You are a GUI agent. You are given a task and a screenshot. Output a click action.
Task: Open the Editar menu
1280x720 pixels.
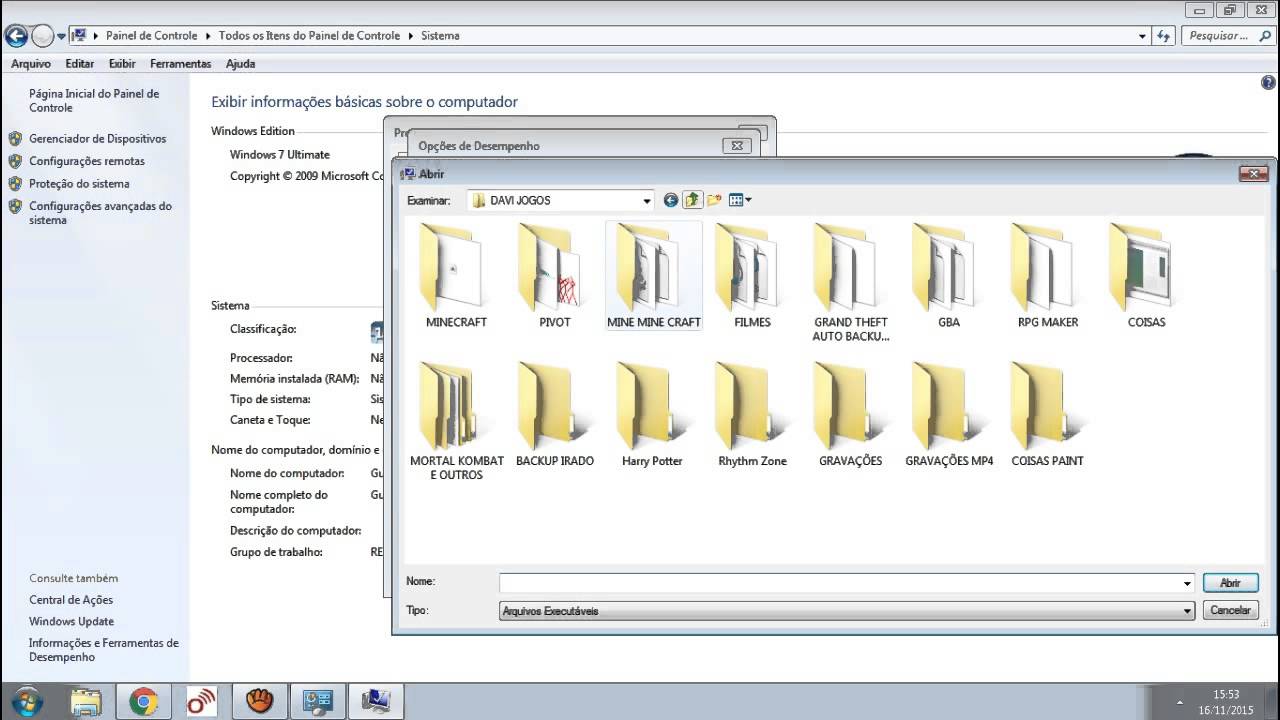click(80, 63)
